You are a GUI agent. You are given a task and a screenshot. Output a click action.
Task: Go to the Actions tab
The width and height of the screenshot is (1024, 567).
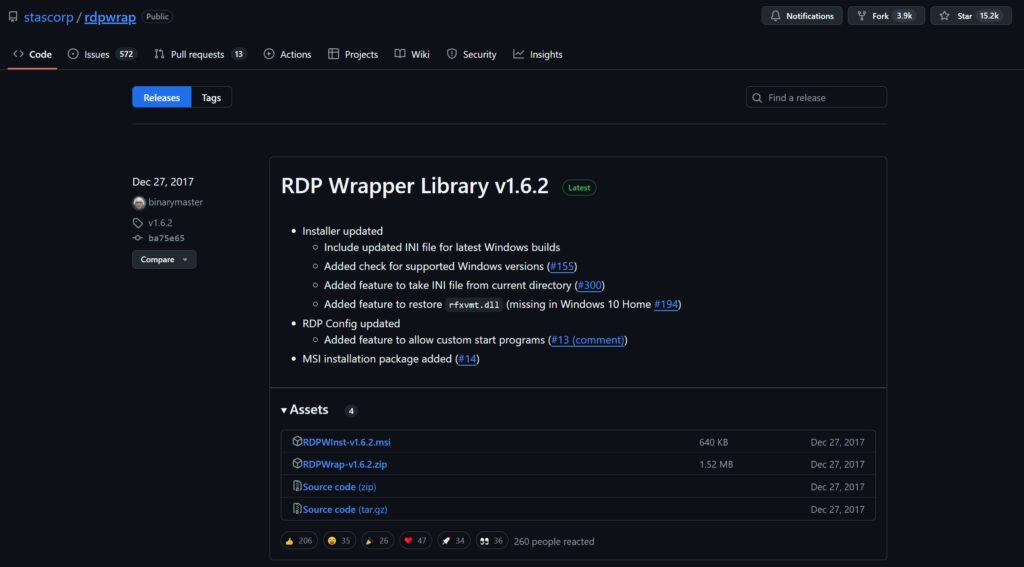point(287,54)
